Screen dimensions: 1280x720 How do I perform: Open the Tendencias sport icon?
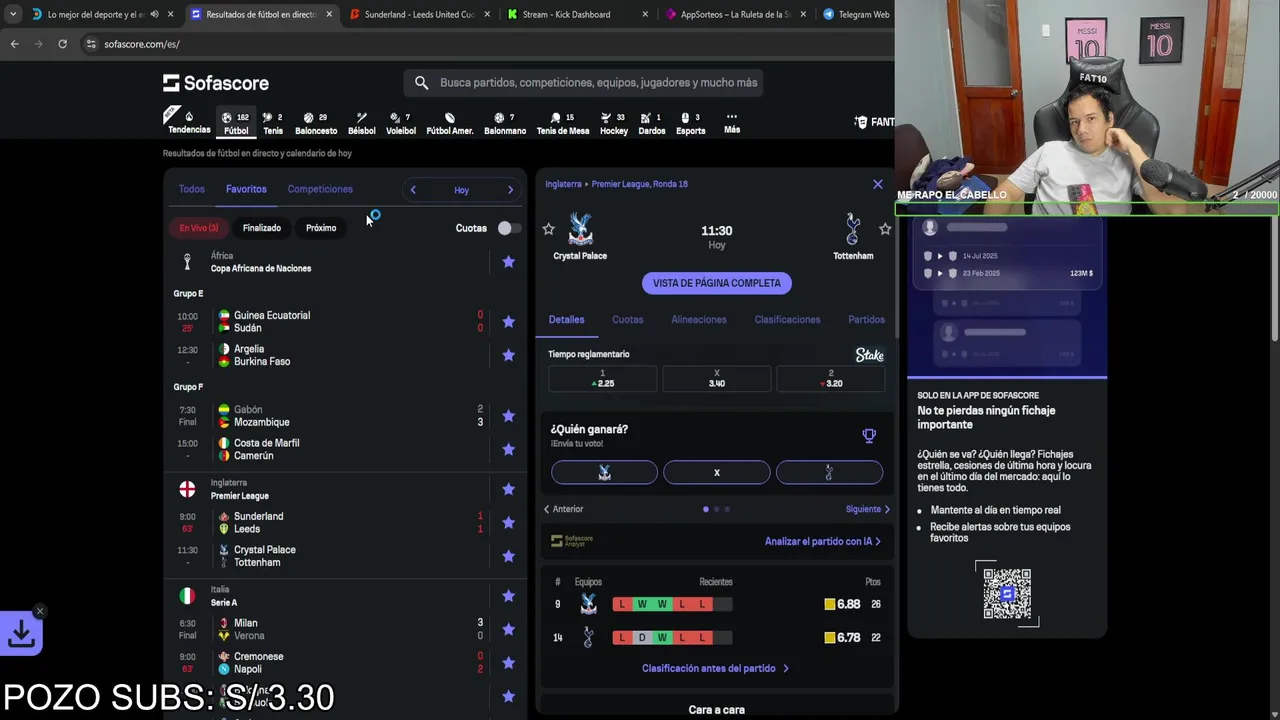point(189,122)
